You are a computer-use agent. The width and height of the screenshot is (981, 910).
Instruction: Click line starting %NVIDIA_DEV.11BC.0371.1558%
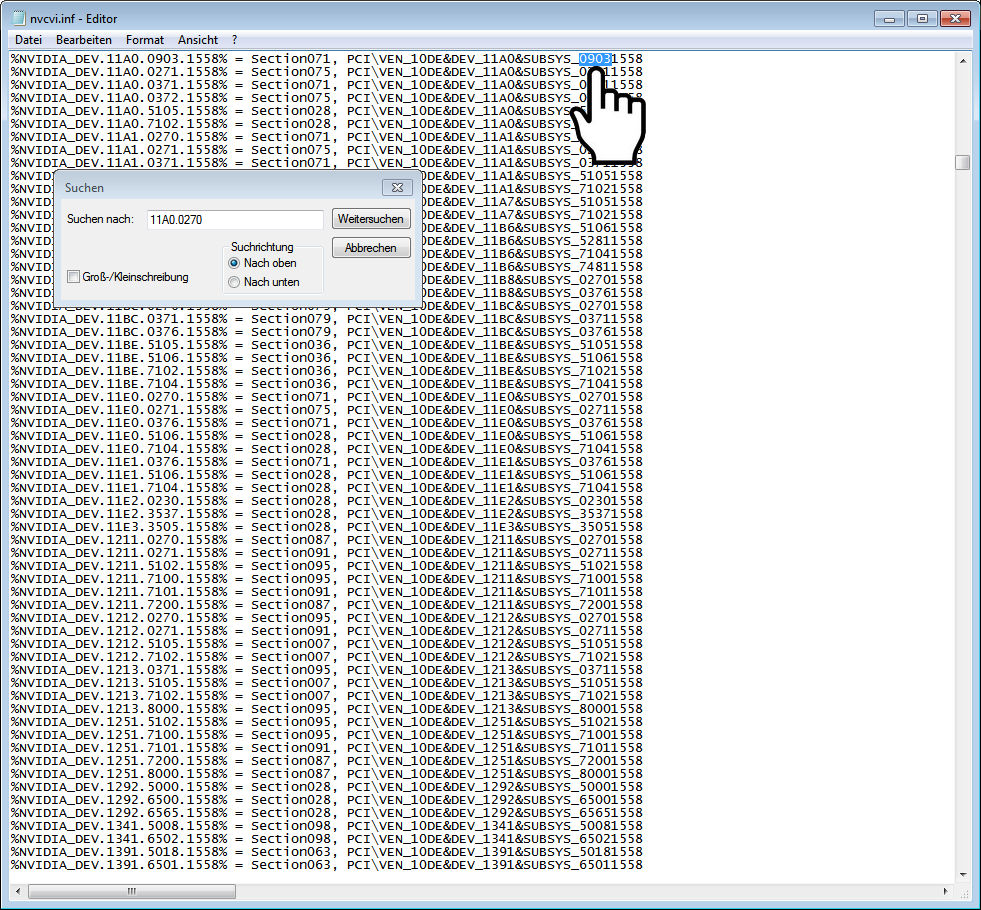pos(327,319)
